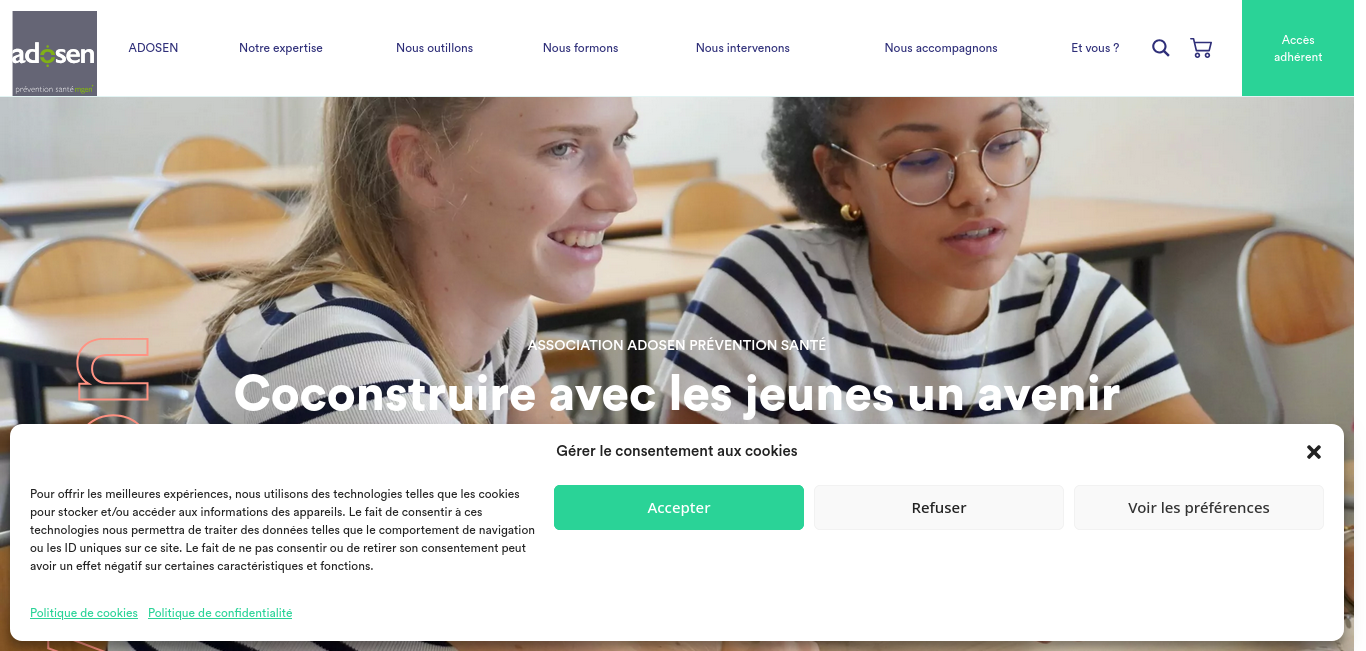Expand the Nous formons menu
The width and height of the screenshot is (1366, 651).
point(580,48)
